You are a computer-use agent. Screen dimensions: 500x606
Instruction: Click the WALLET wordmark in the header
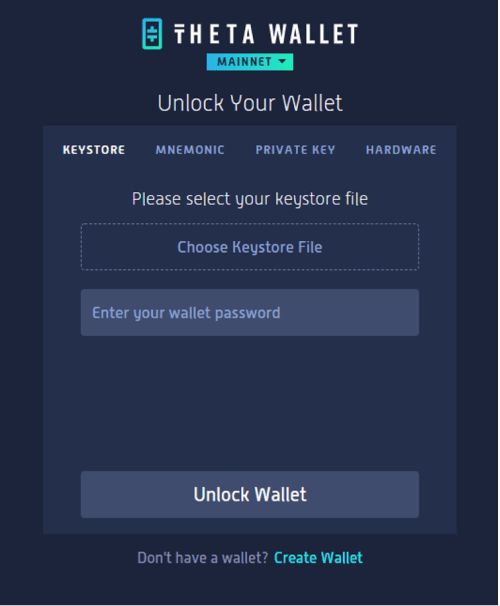click(313, 34)
